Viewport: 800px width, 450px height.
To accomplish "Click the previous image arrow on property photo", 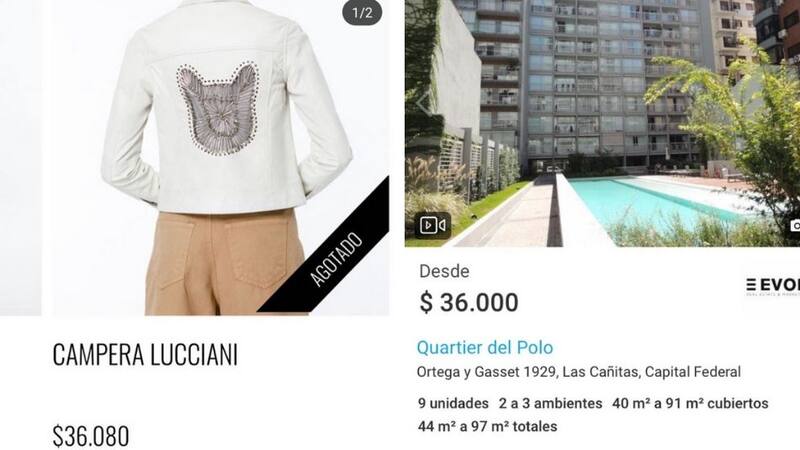I will (x=423, y=104).
